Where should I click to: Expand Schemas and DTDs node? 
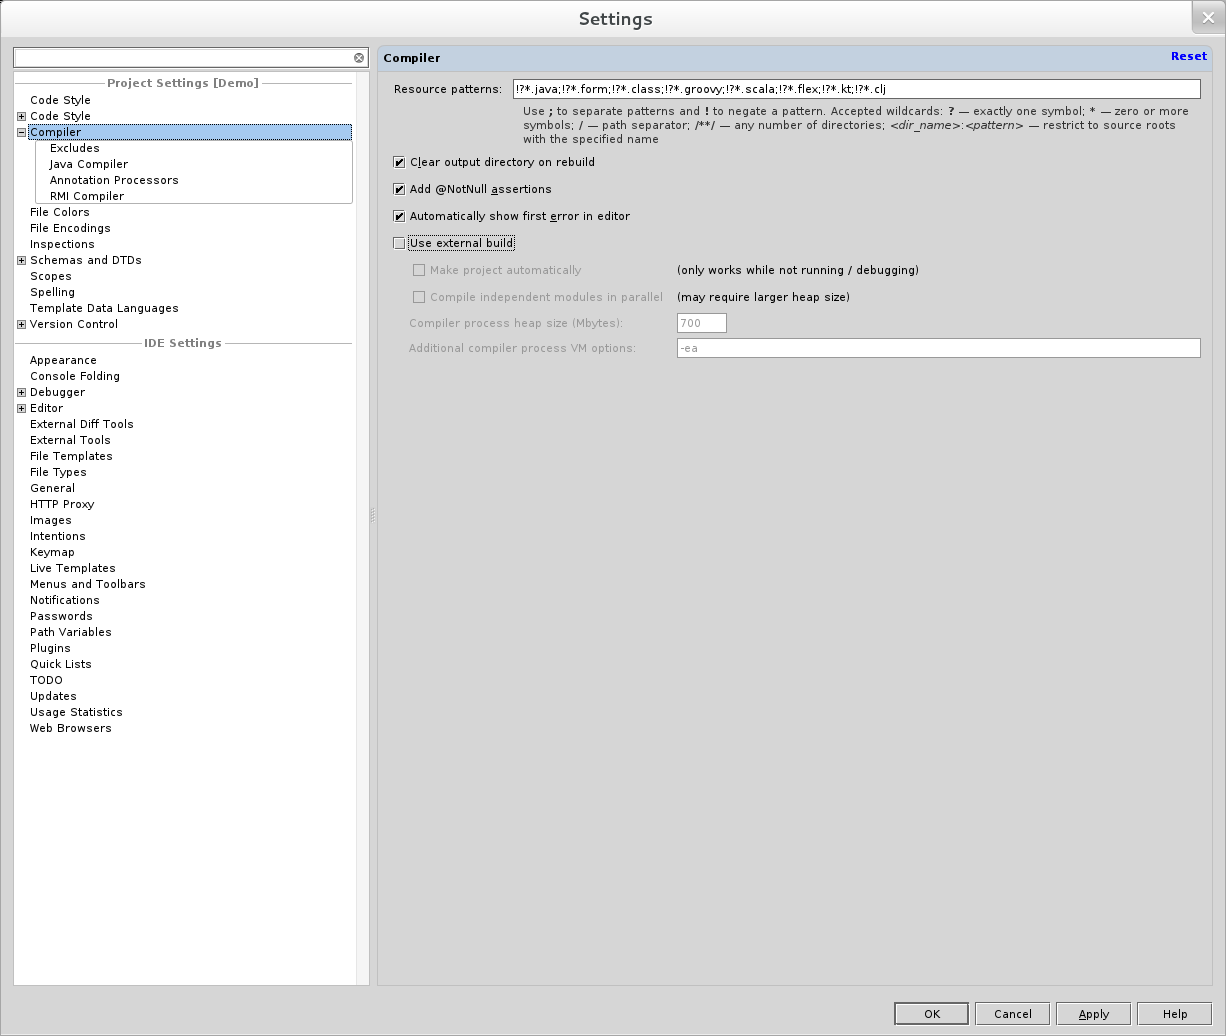coord(21,260)
